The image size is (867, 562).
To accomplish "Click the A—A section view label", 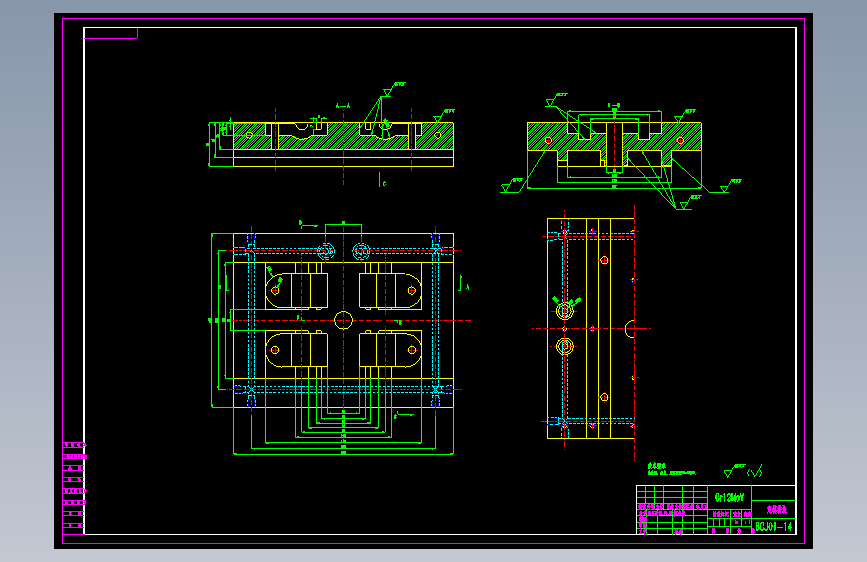I will click(343, 106).
